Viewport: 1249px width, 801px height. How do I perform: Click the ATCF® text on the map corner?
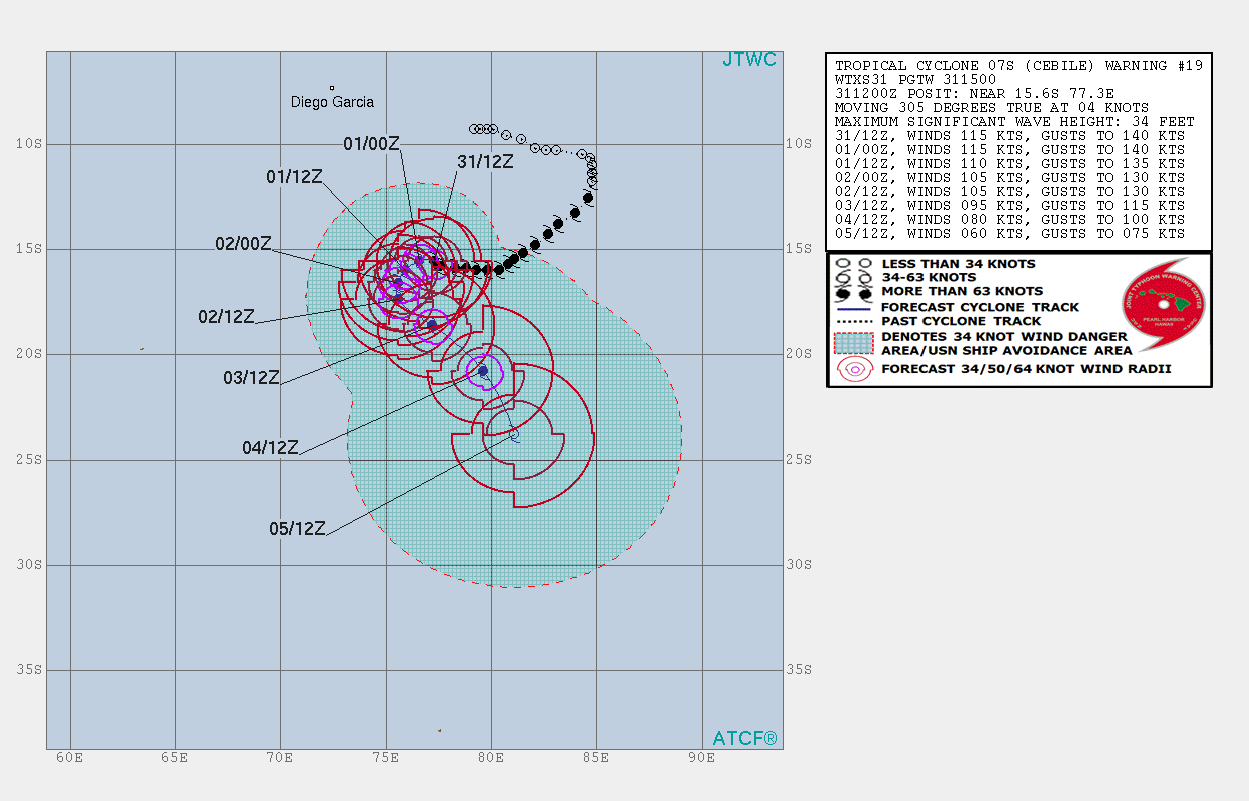coord(744,738)
